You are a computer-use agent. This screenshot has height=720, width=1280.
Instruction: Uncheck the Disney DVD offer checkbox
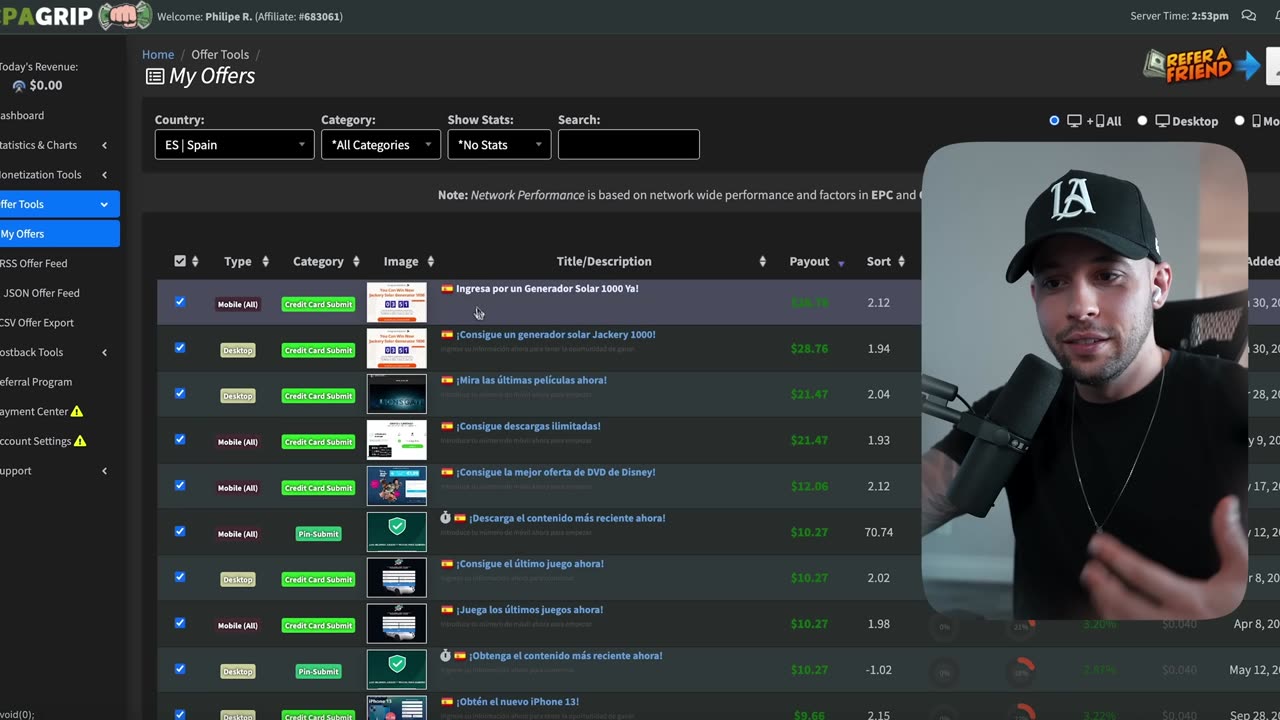180,485
